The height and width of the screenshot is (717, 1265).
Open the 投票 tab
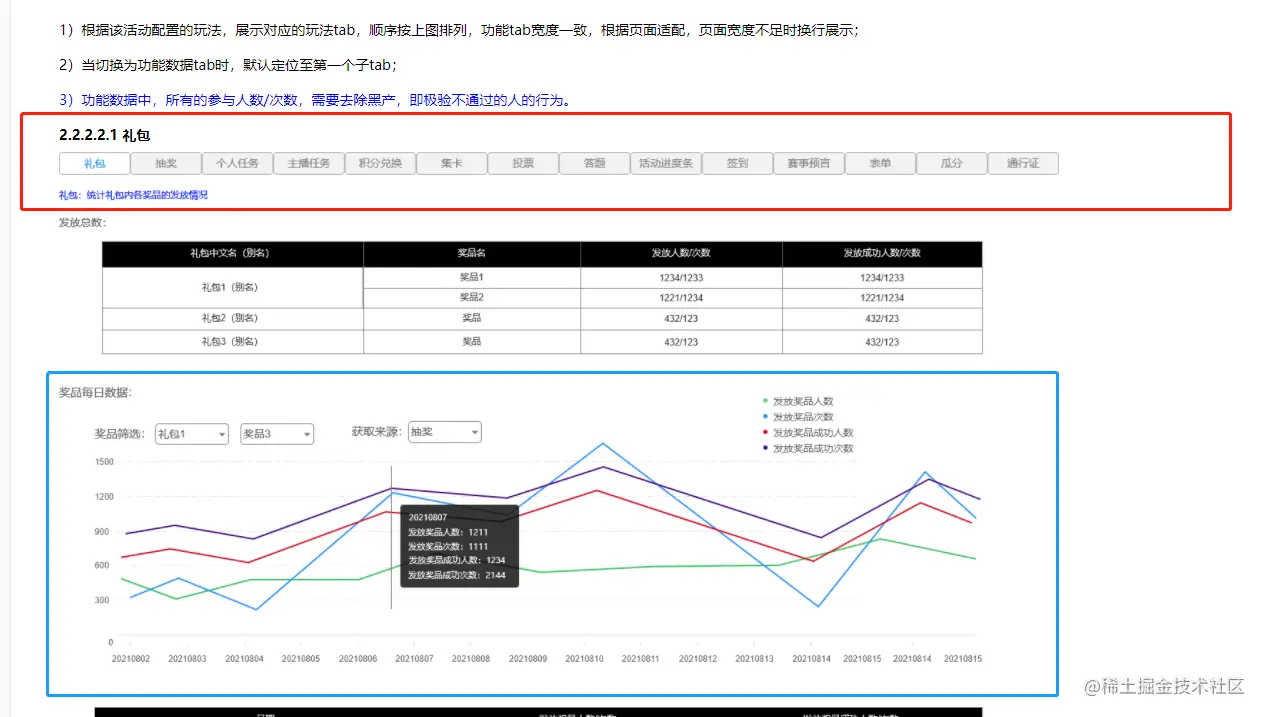point(523,163)
